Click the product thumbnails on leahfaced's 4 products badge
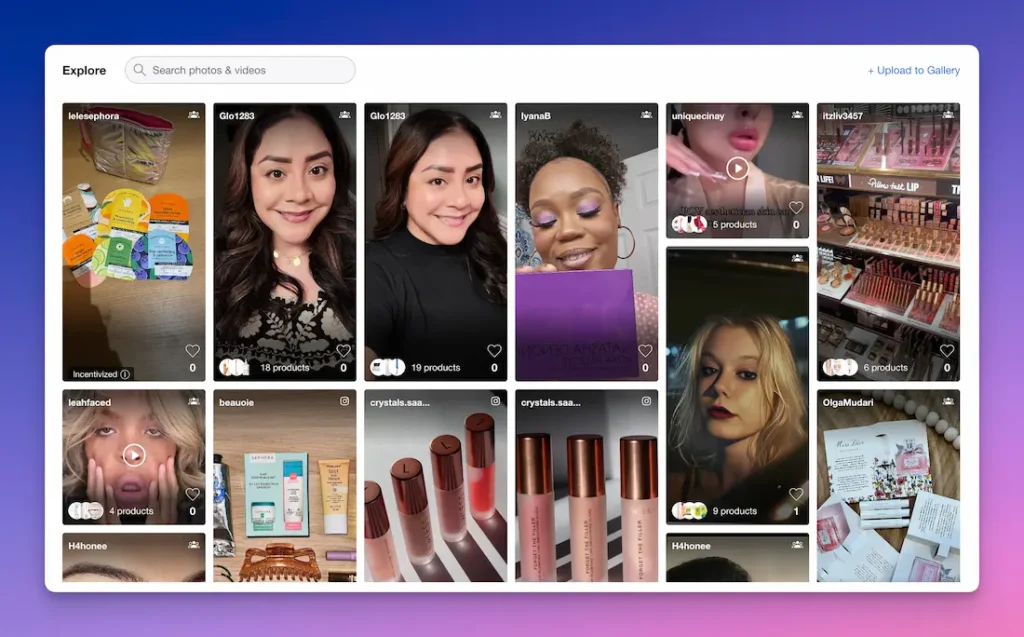Viewport: 1024px width, 637px height. [x=90, y=510]
